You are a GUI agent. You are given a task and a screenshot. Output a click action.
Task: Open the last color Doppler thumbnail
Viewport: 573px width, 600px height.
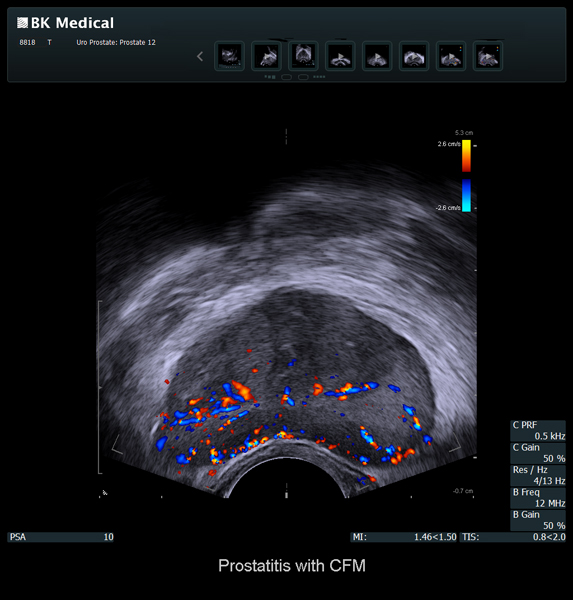point(488,56)
